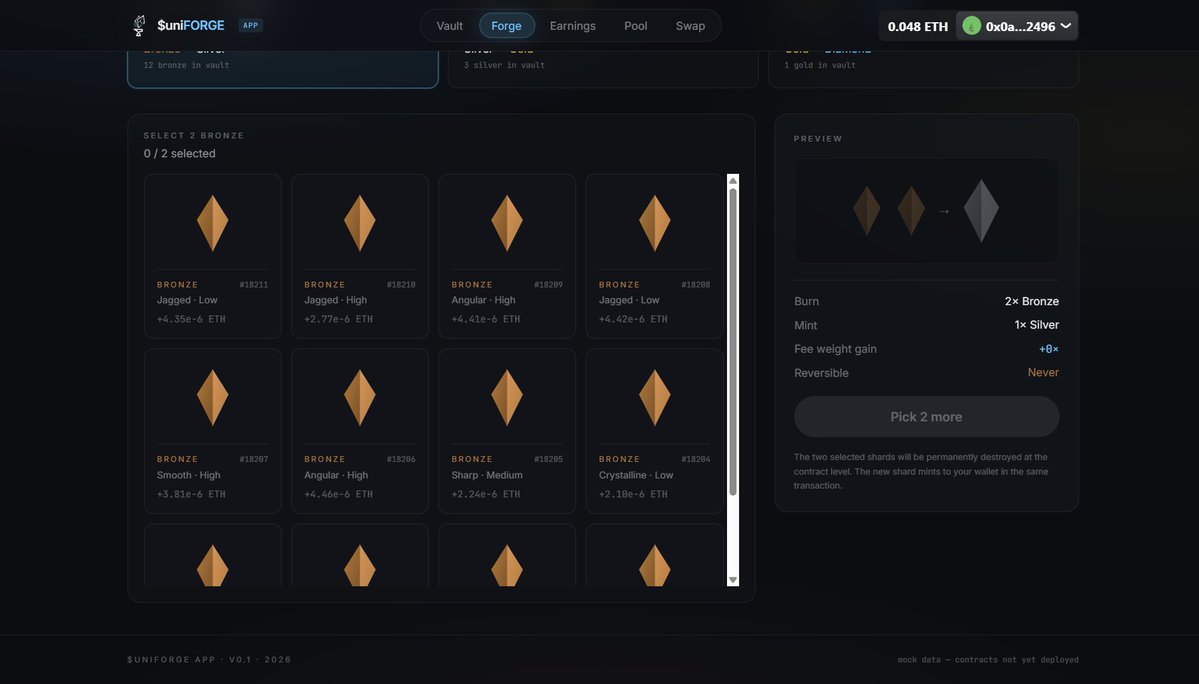
Task: Switch to the Vault tab
Action: click(x=450, y=26)
